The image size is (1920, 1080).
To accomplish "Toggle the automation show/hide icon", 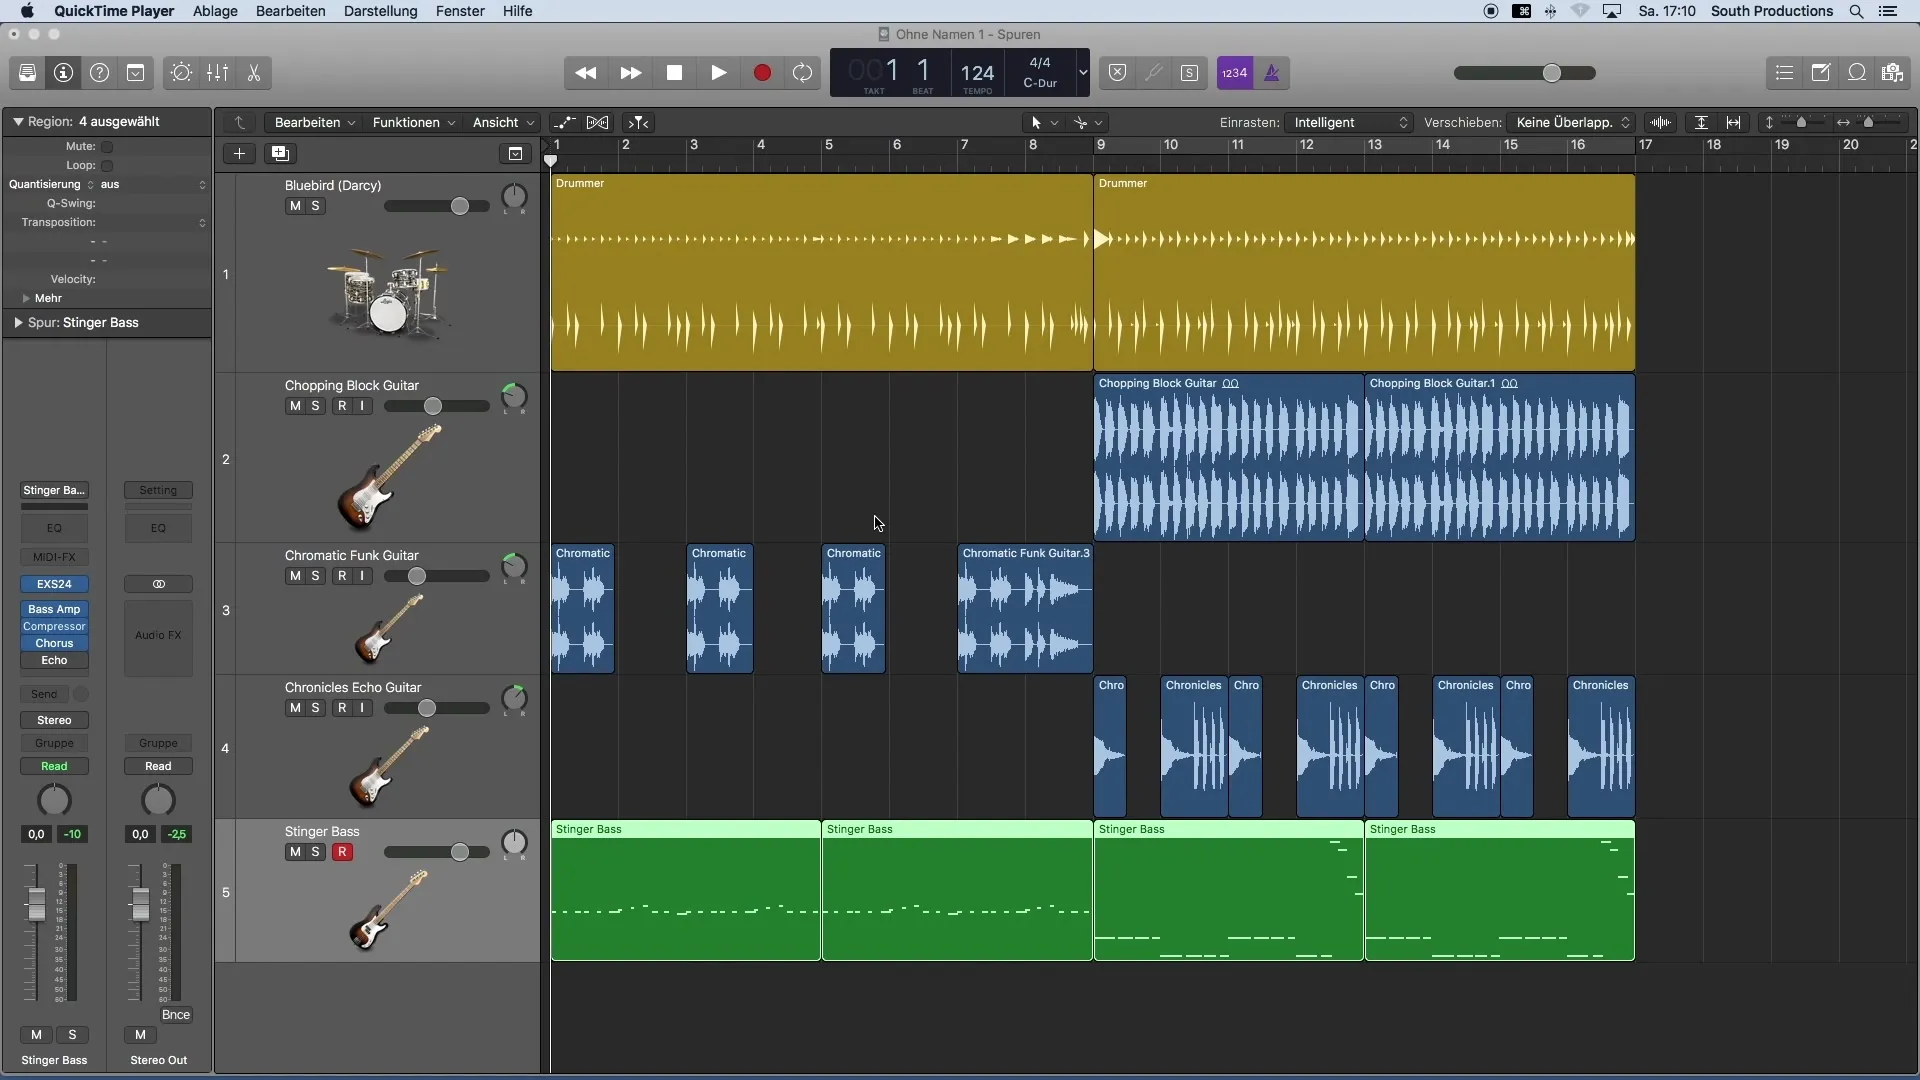I will (565, 122).
